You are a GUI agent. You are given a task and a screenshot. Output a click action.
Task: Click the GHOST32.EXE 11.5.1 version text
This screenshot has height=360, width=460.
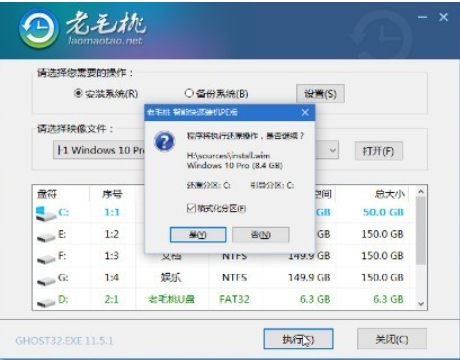(64, 341)
